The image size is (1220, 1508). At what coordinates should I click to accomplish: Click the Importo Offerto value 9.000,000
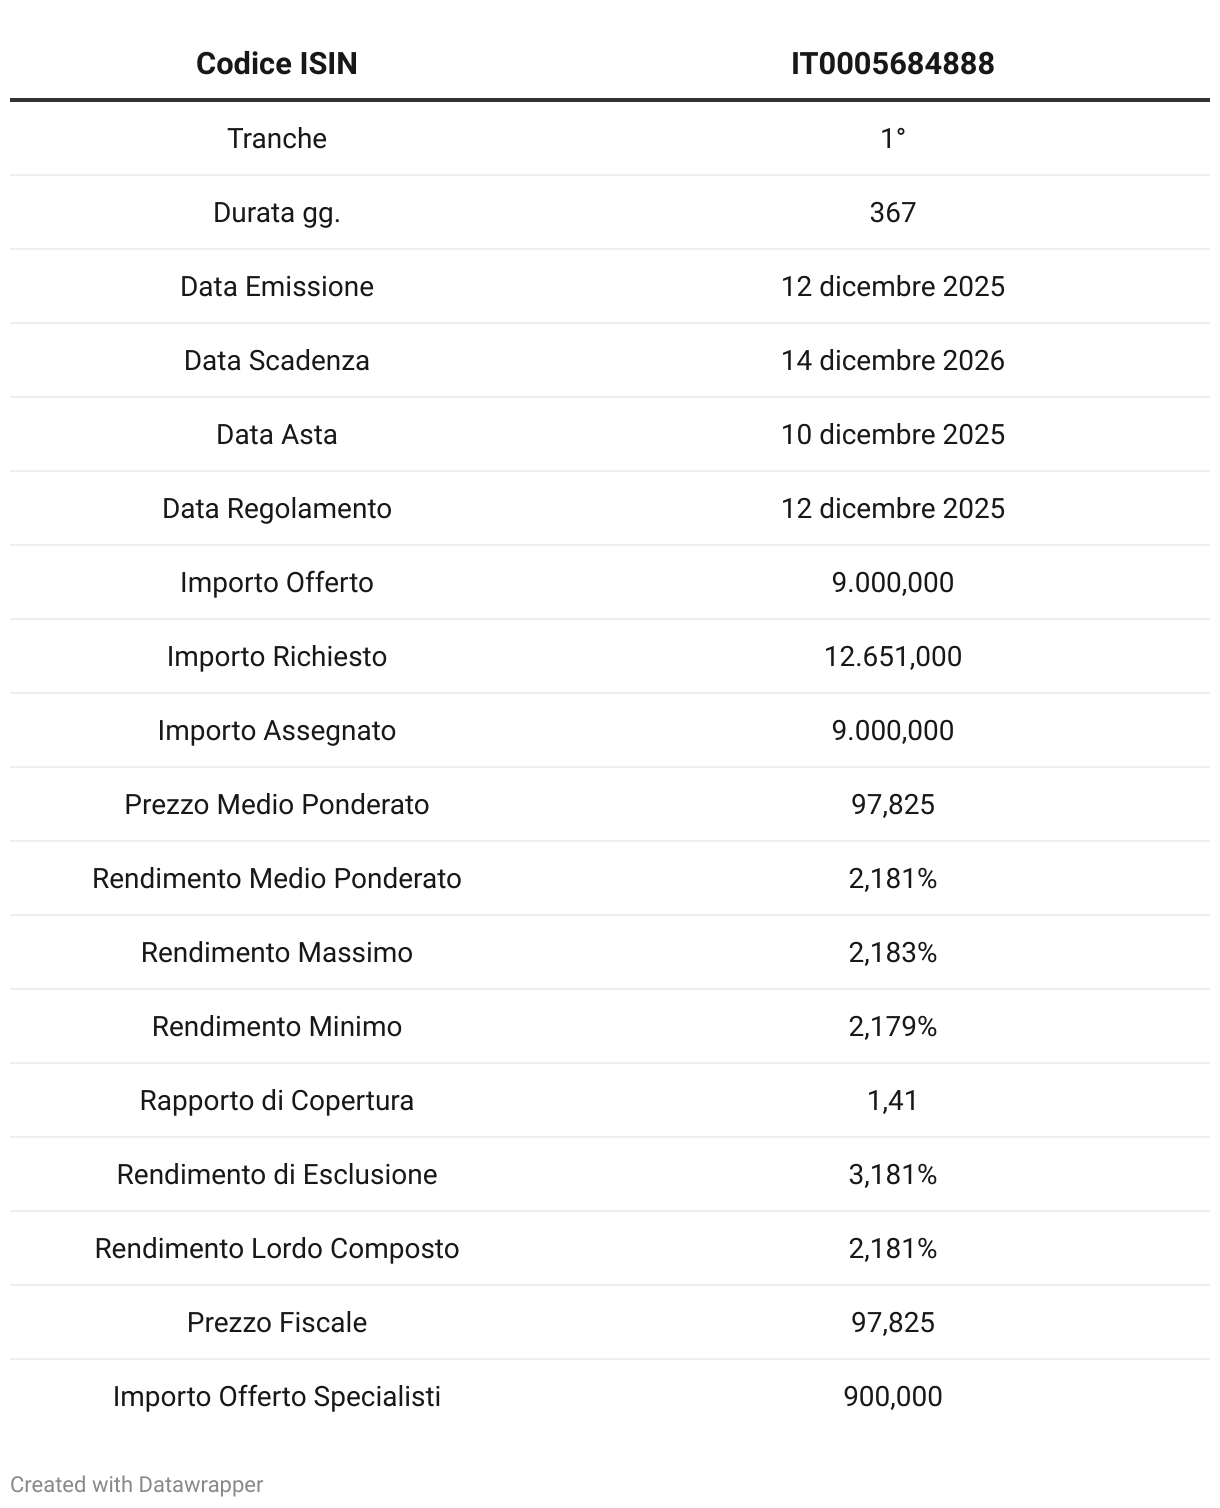[892, 582]
